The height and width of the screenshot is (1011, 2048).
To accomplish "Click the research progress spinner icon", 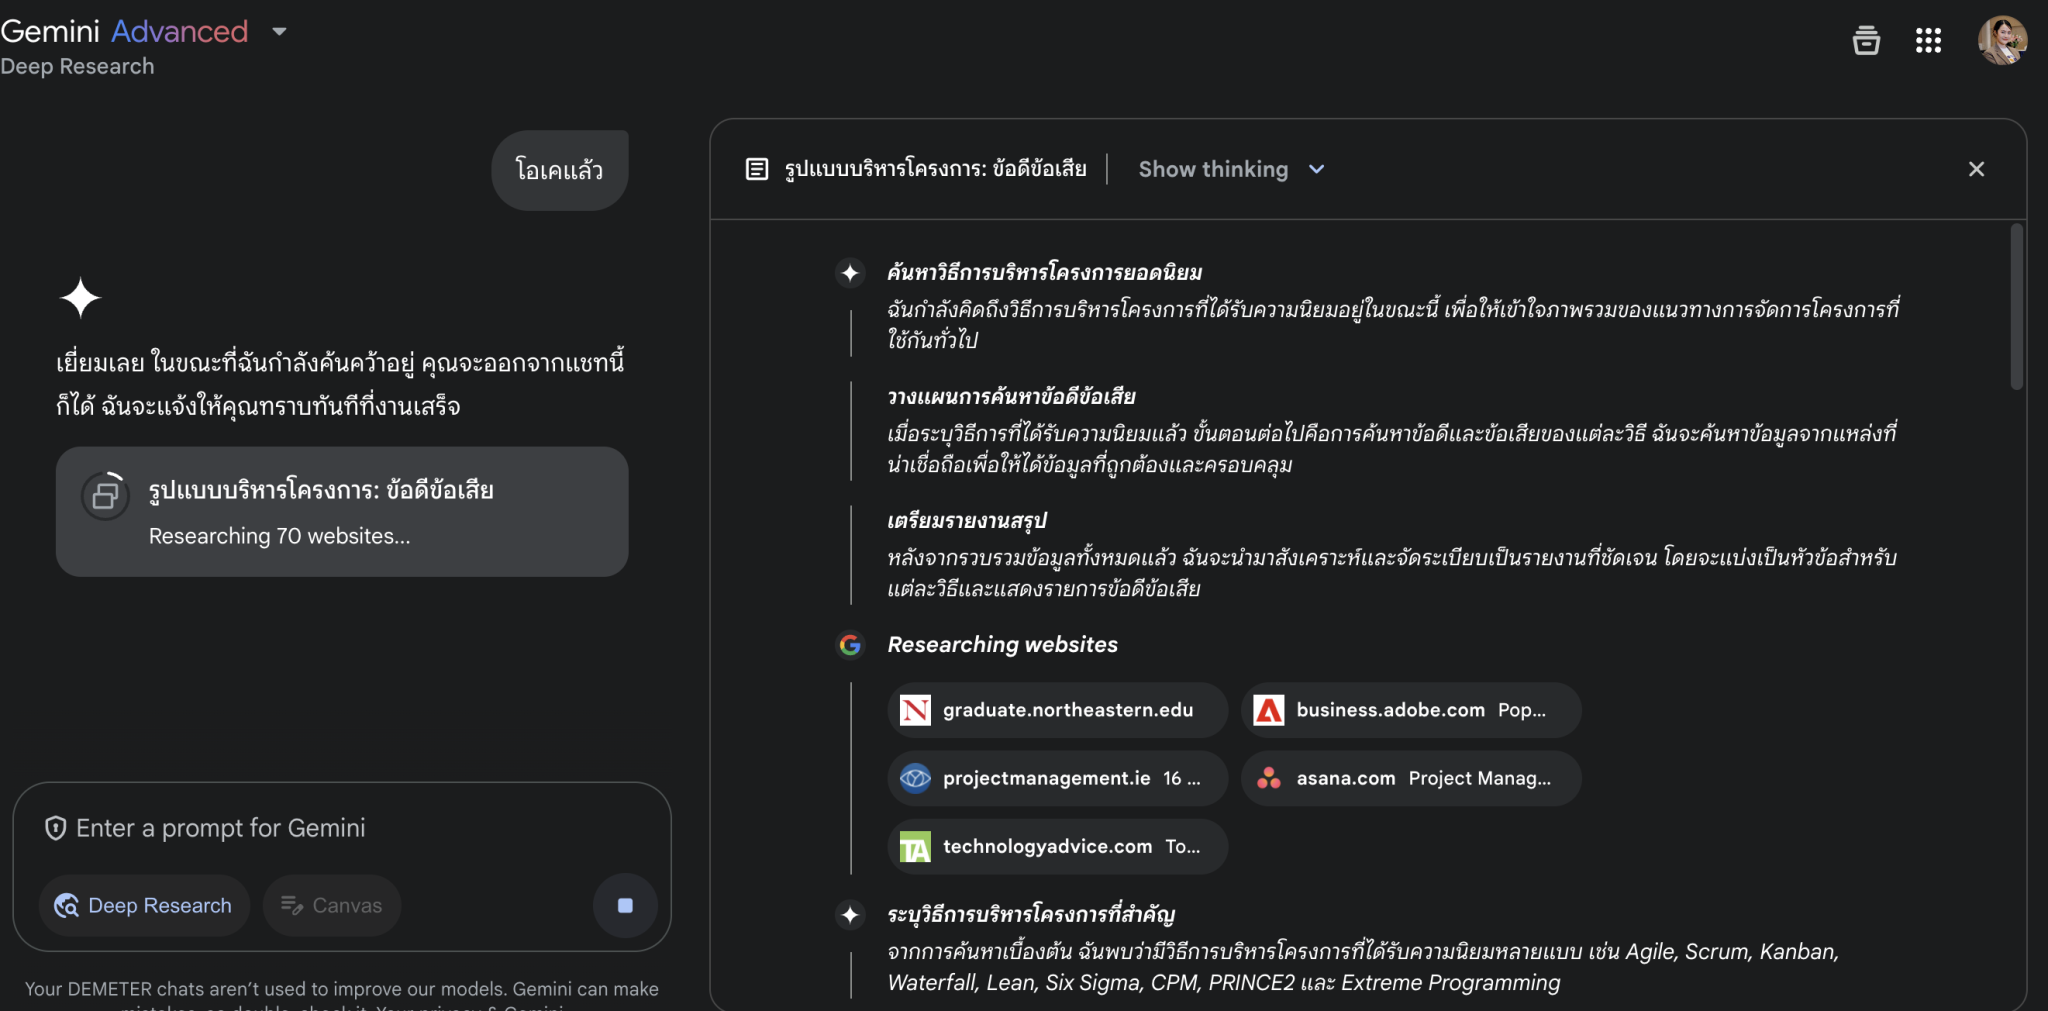I will (105, 495).
